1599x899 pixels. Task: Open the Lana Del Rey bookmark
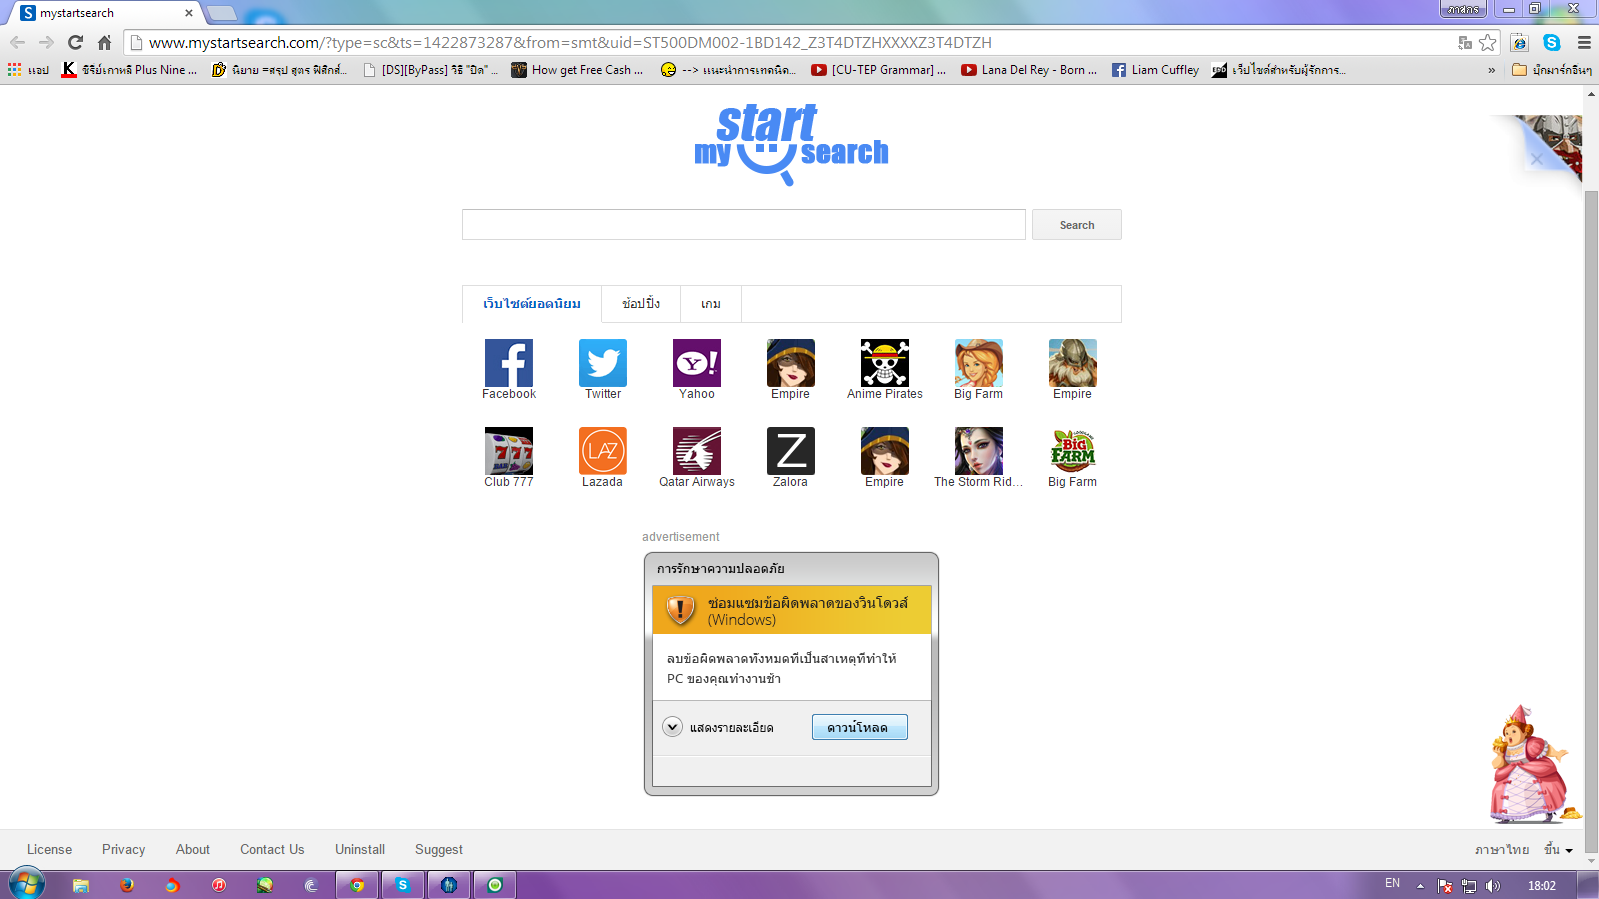[x=1029, y=70]
